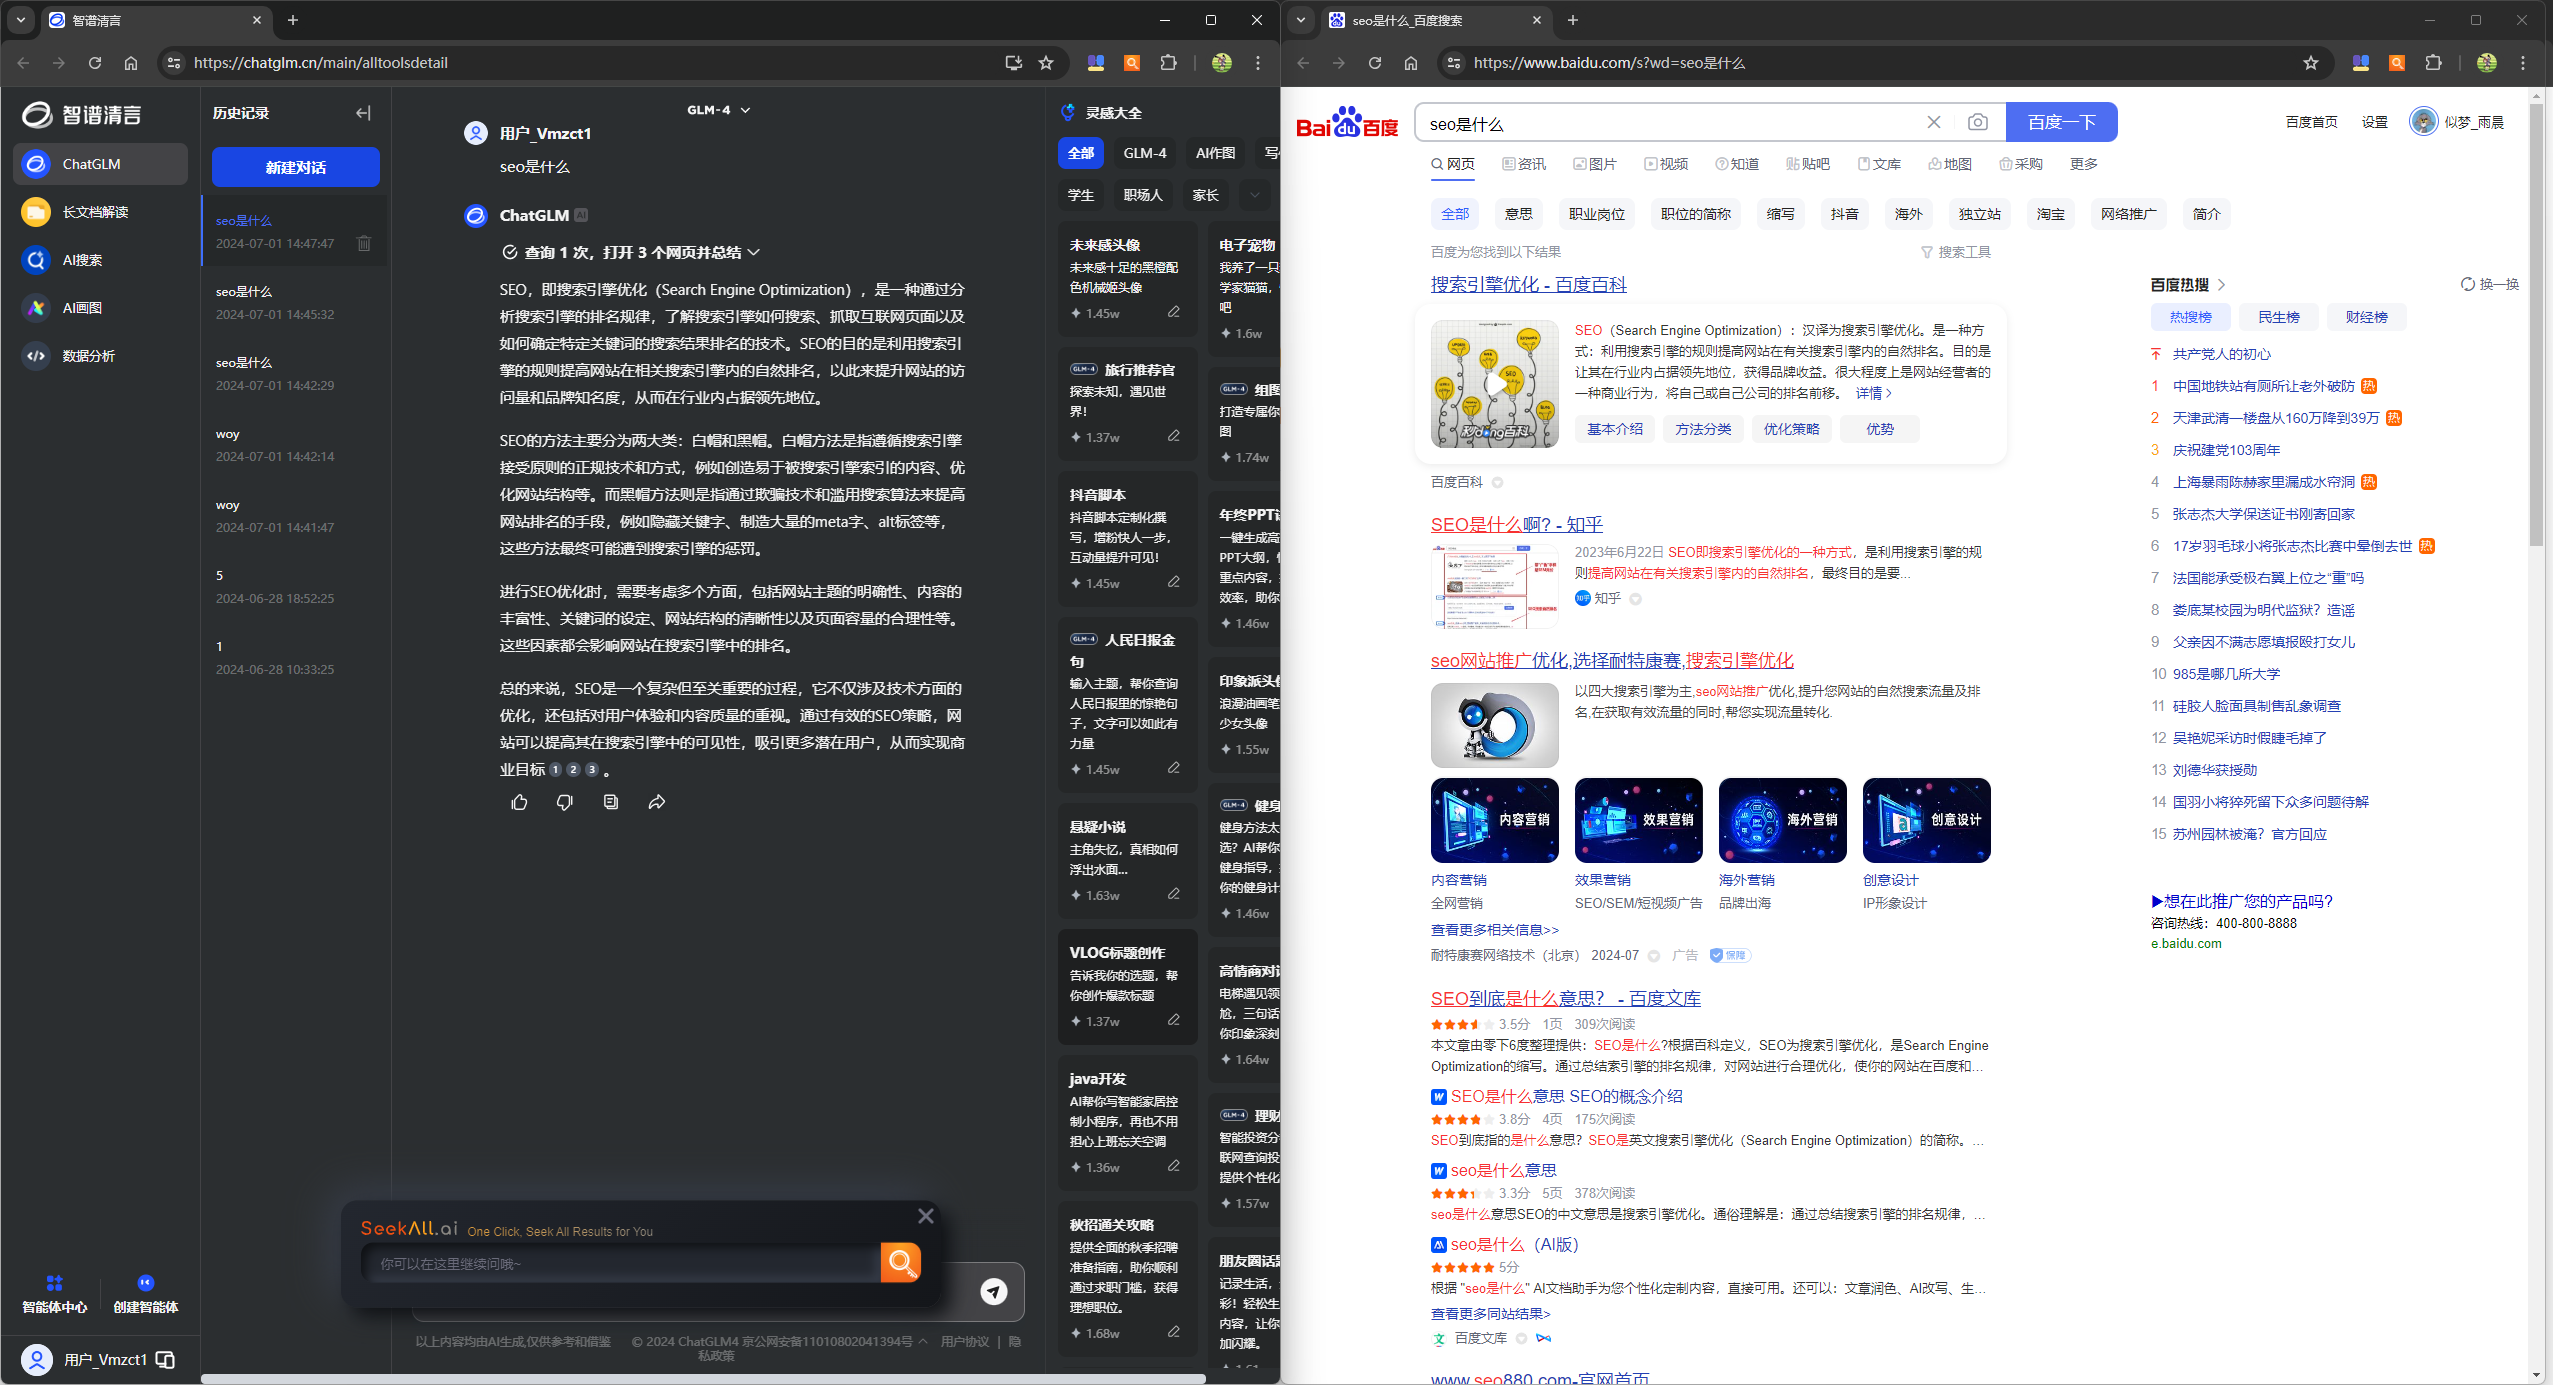Clear the Baidu search box text
Viewport: 2553px width, 1385px height.
pyautogui.click(x=1934, y=122)
